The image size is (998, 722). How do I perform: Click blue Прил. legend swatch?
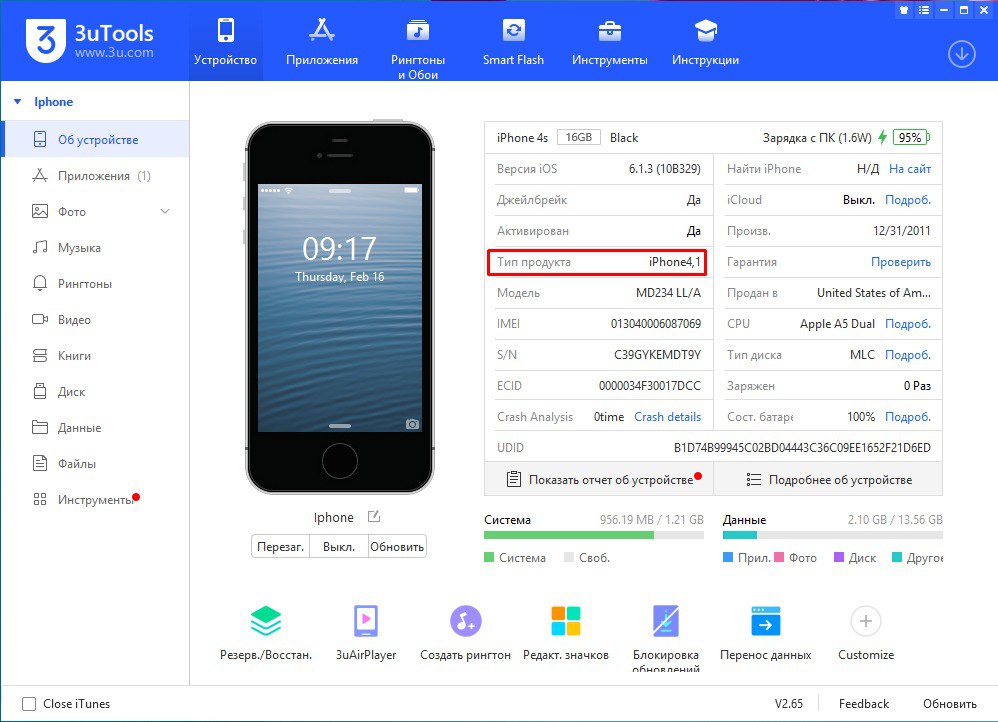point(728,557)
